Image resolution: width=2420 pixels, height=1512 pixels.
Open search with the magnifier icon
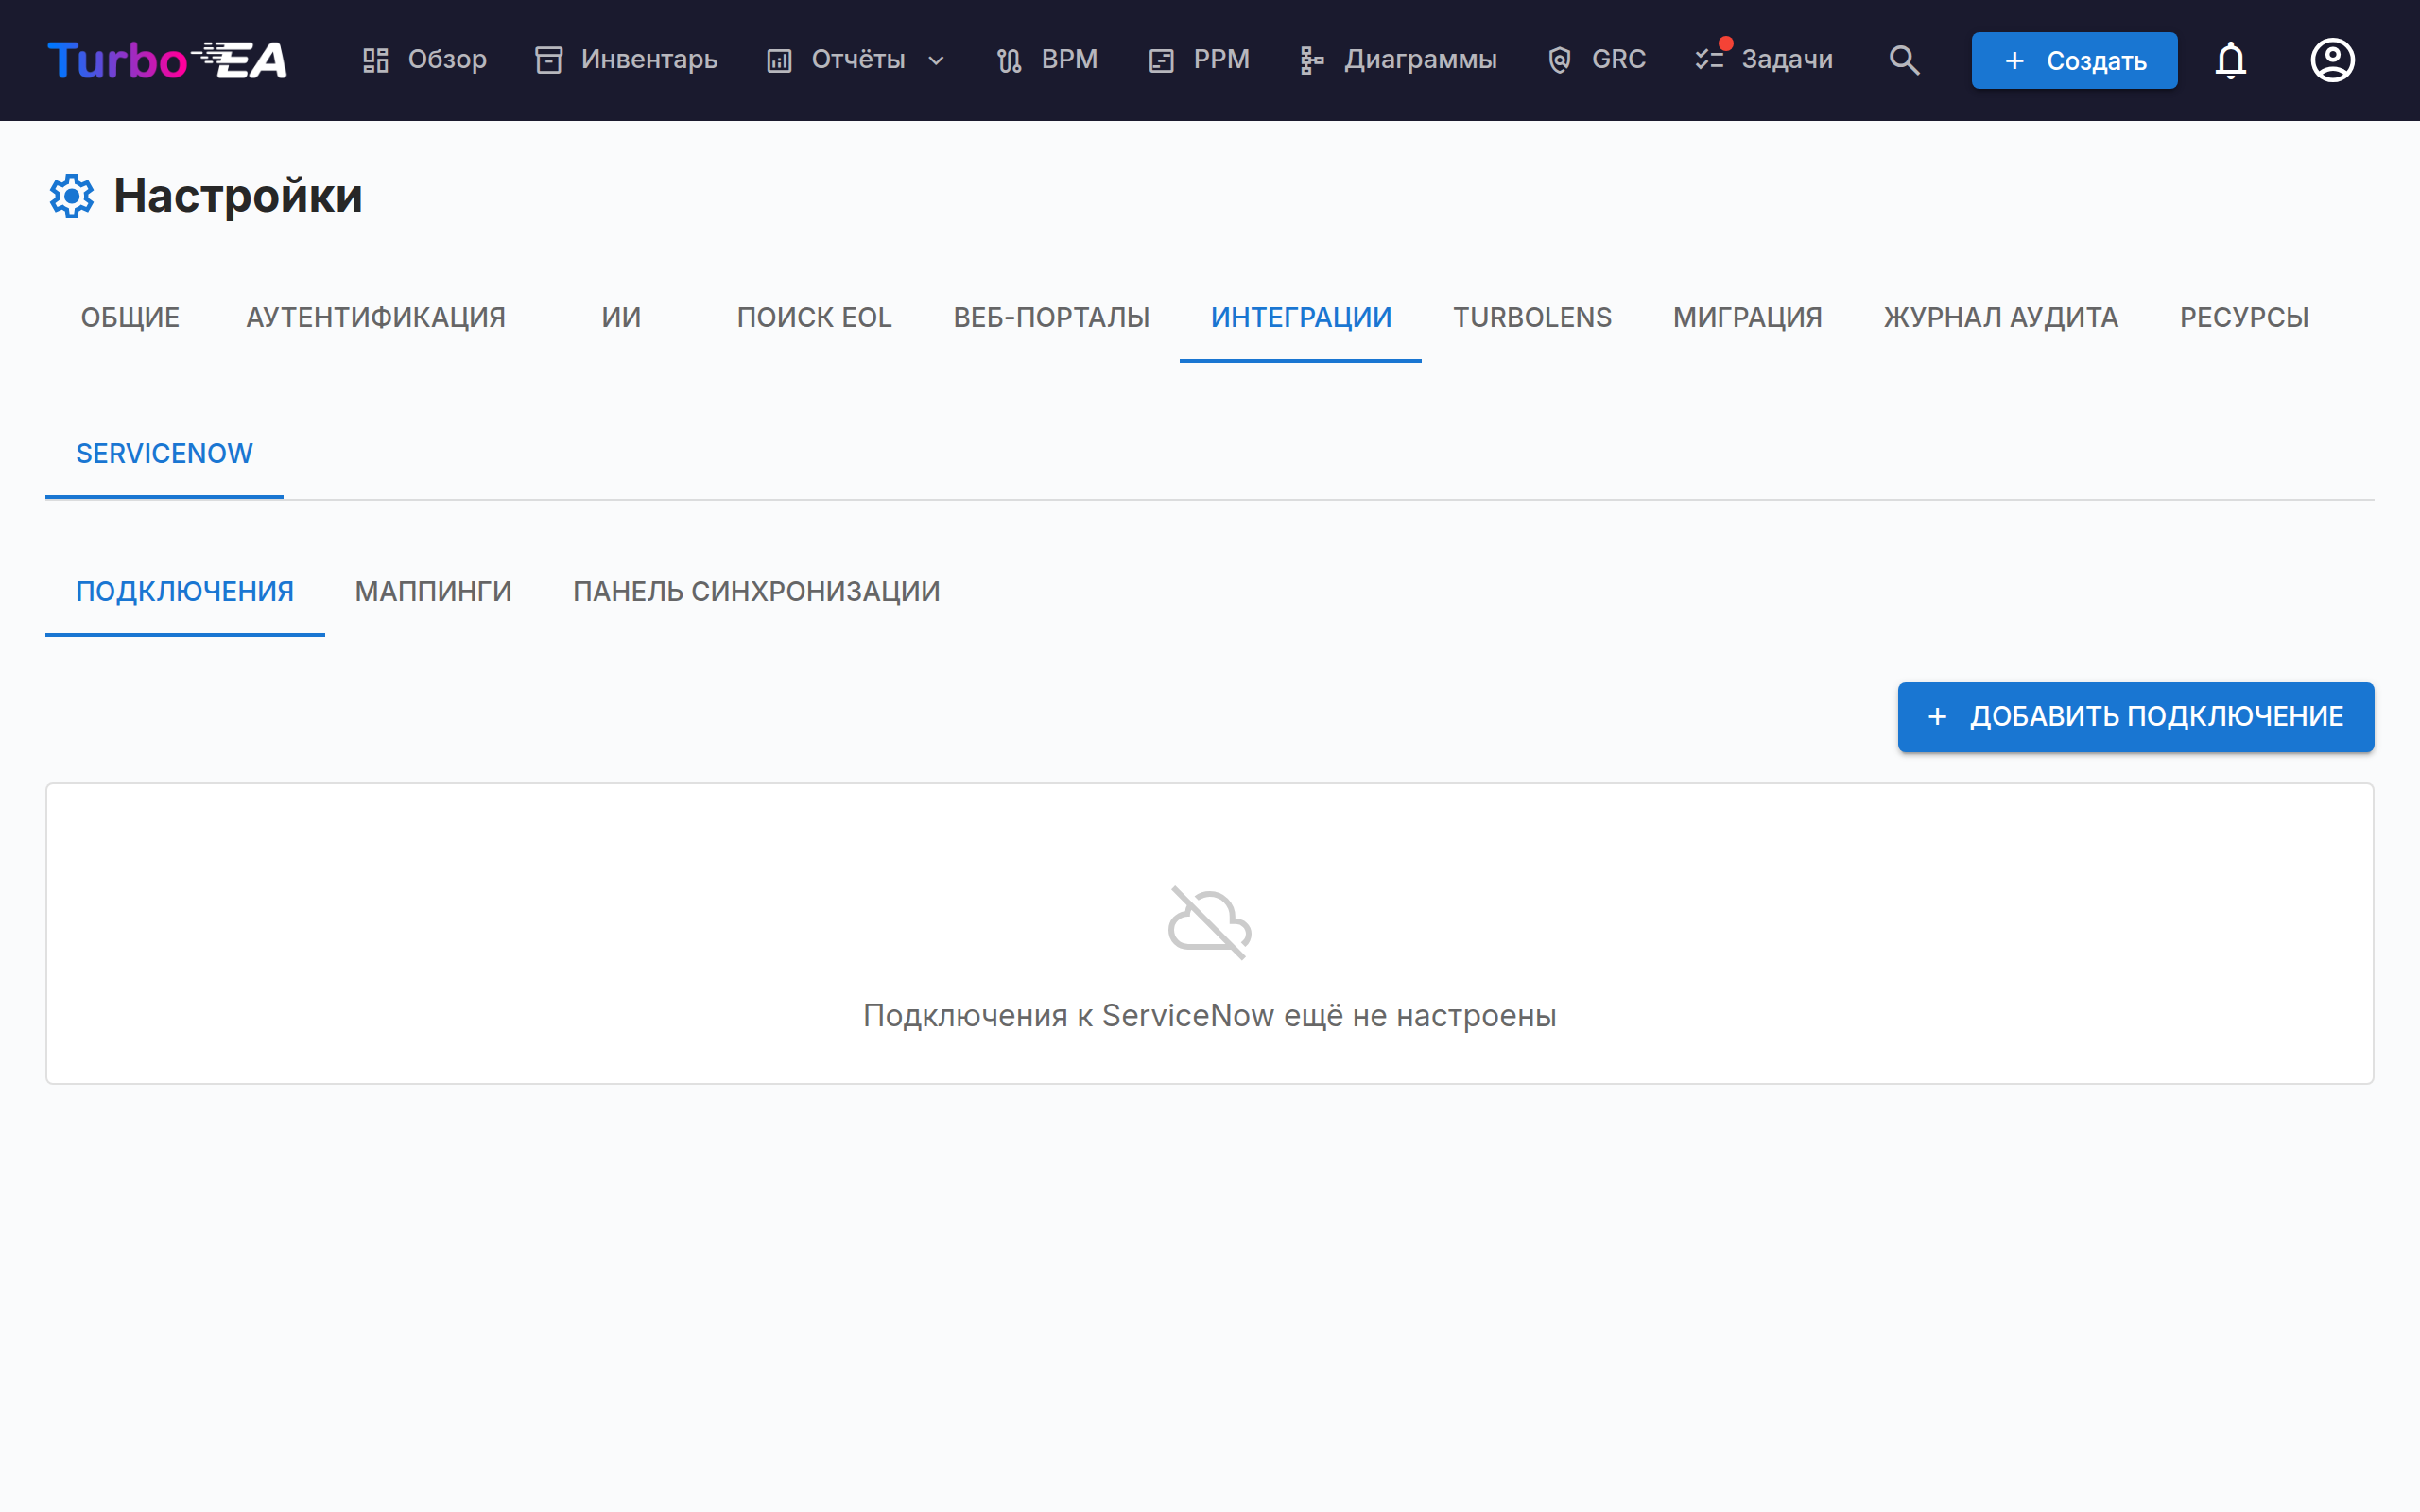1904,60
